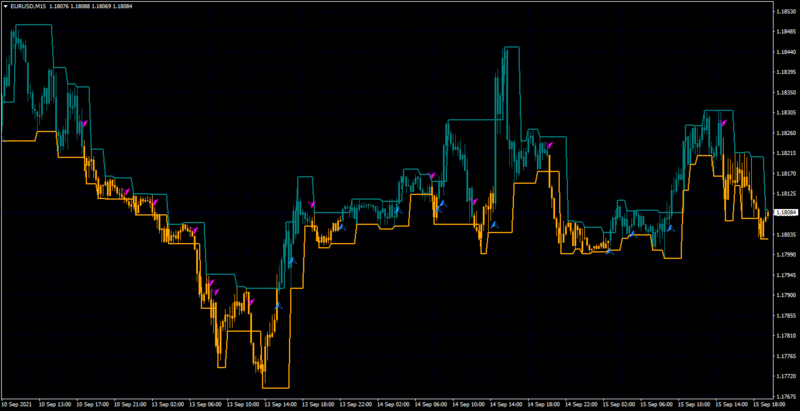The width and height of the screenshot is (800, 411).
Task: Click the 13 Sep 22:00 time label
Action: pyautogui.click(x=357, y=404)
